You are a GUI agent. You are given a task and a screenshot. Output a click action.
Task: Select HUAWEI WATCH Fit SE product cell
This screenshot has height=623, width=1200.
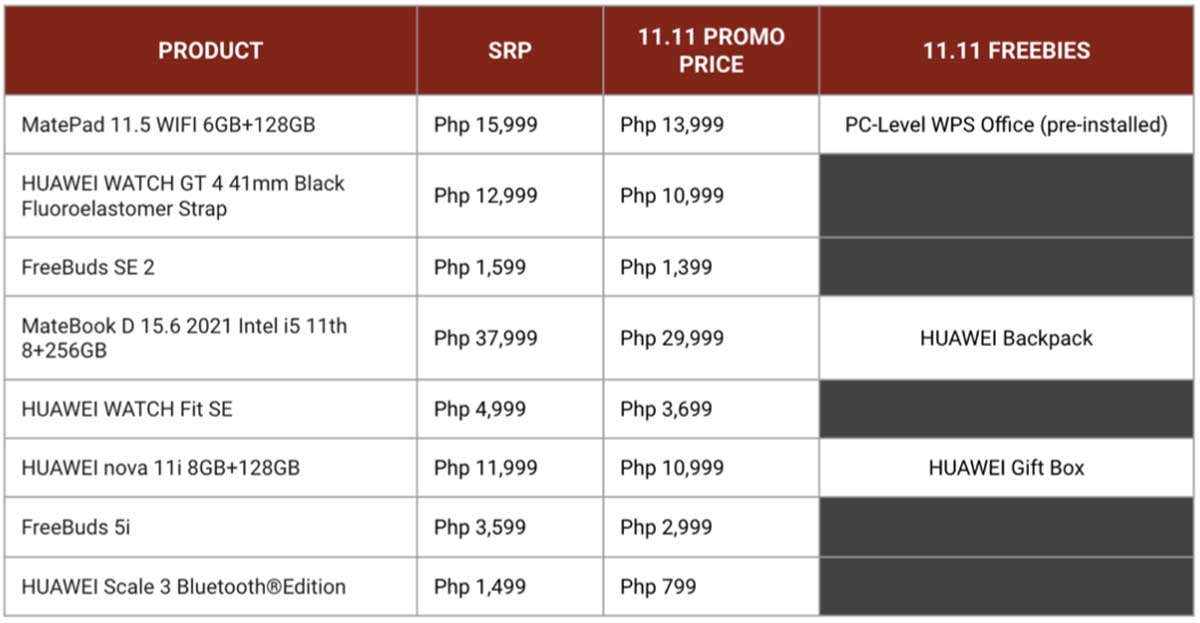coord(210,409)
